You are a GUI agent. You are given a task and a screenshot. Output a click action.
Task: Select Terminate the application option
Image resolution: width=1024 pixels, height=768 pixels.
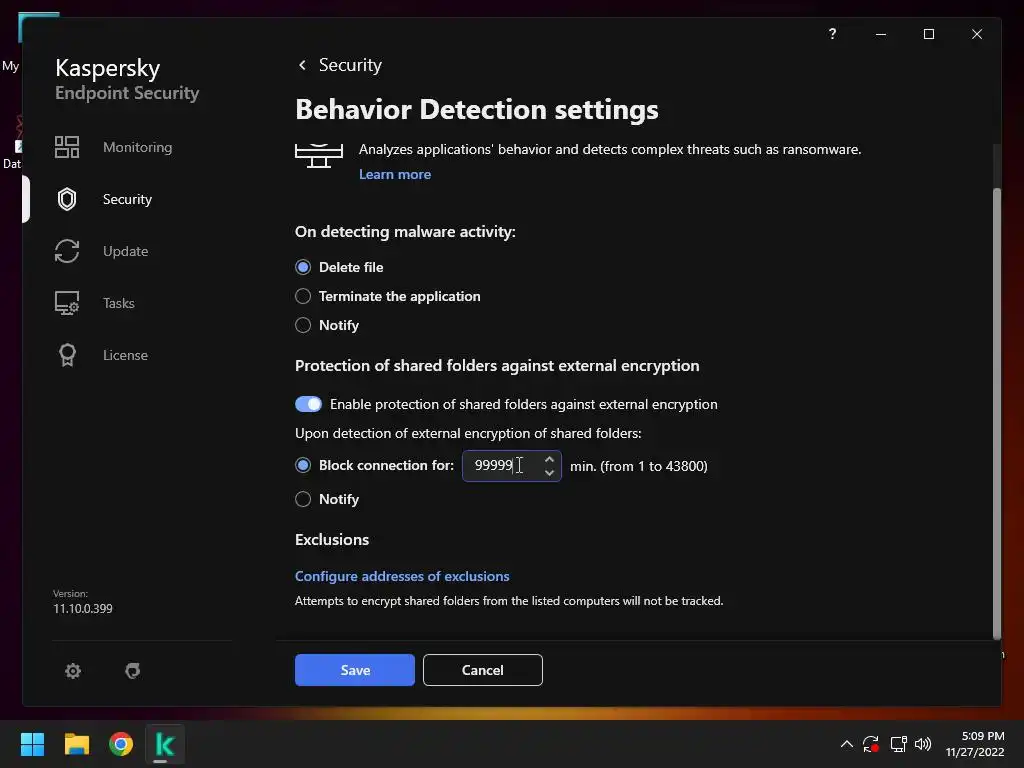[x=303, y=296]
